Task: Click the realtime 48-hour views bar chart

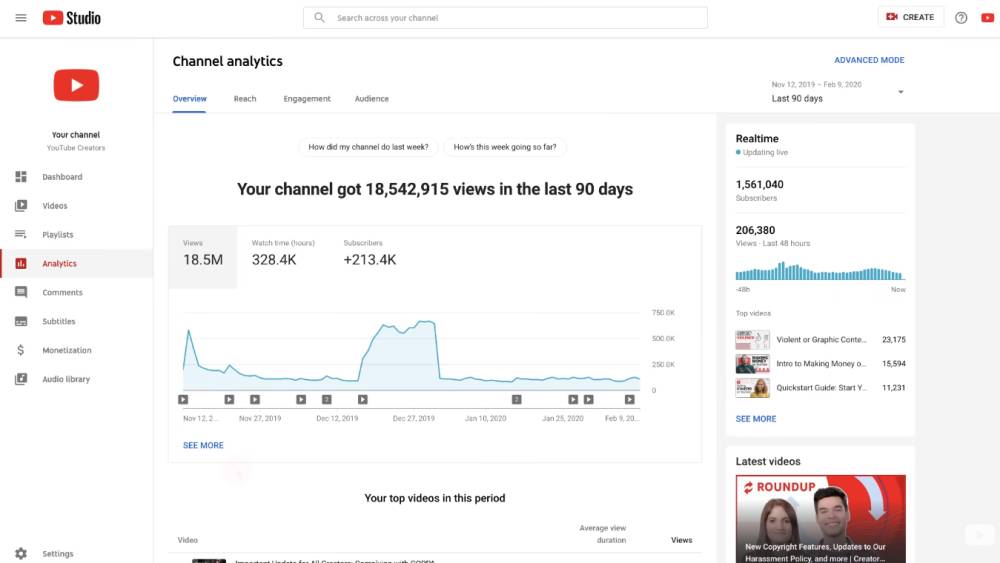Action: click(x=820, y=271)
